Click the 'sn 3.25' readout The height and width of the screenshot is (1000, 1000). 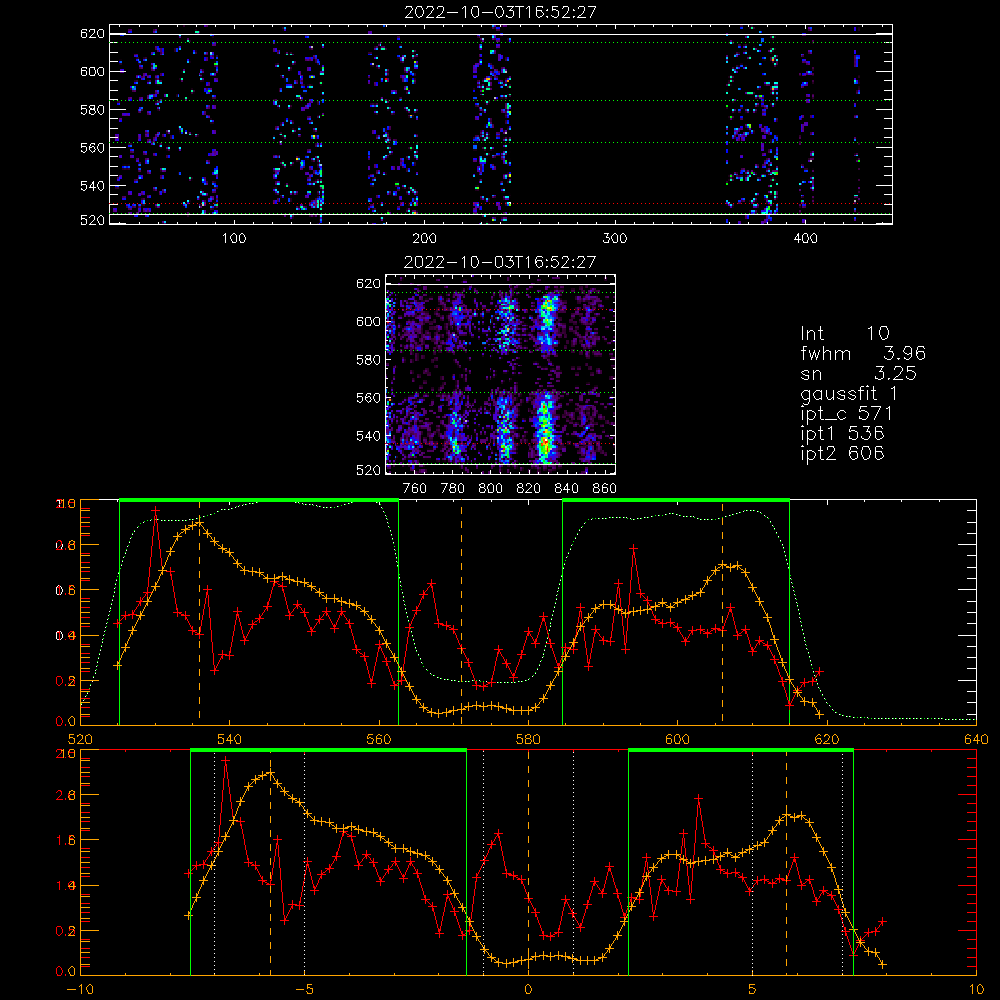tap(858, 373)
